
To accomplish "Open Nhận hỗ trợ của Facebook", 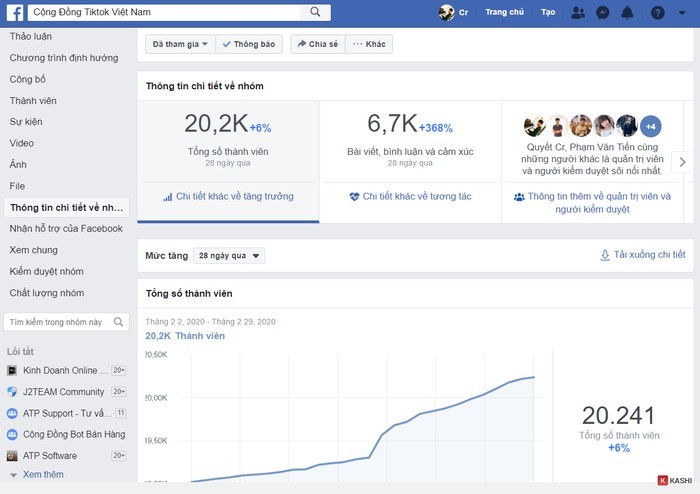I will pyautogui.click(x=66, y=229).
